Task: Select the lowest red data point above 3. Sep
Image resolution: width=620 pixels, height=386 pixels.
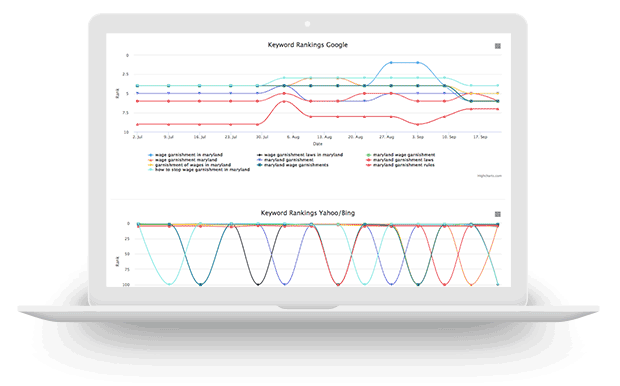Action: pyautogui.click(x=418, y=124)
